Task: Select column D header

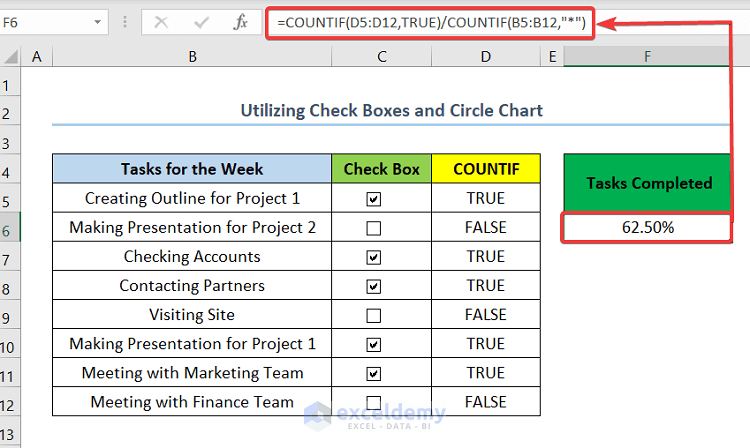Action: click(486, 57)
